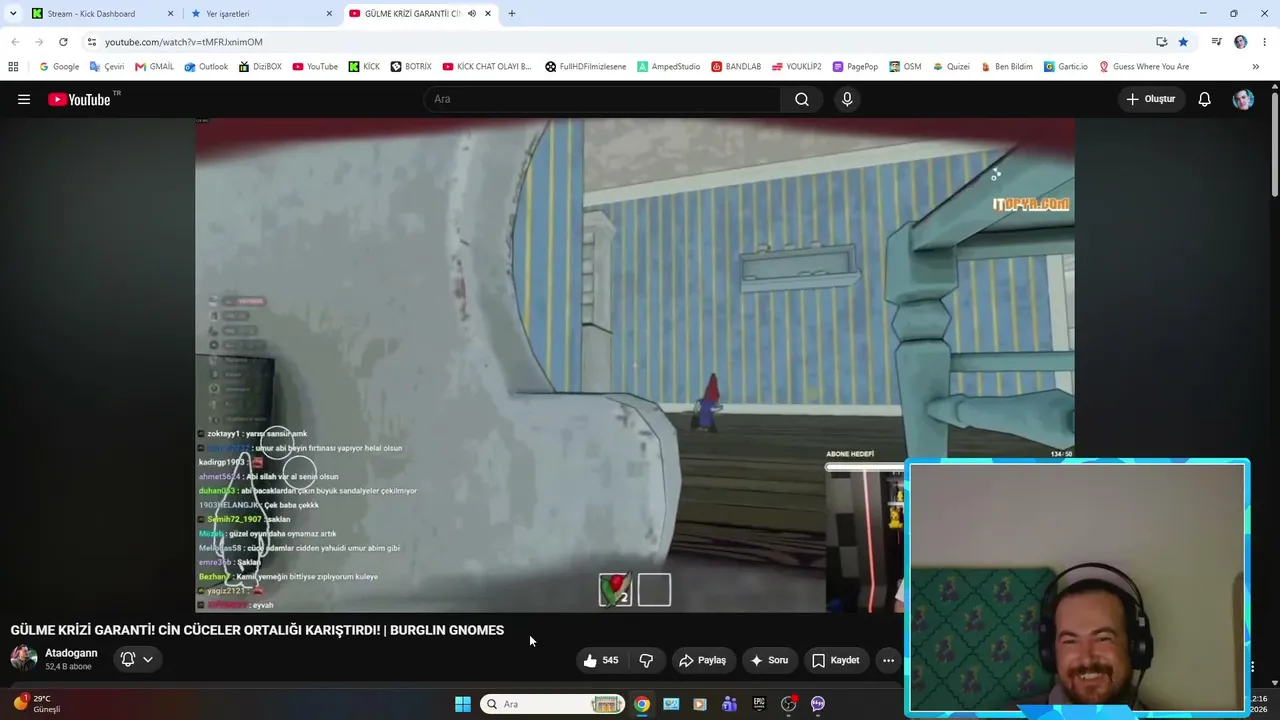1280x720 pixels.
Task: Click the Soru ask button
Action: [x=769, y=660]
